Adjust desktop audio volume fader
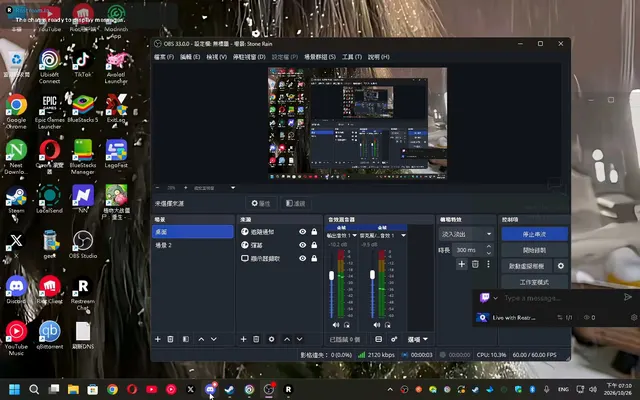Viewport: 640px width, 400px height. (x=331, y=276)
